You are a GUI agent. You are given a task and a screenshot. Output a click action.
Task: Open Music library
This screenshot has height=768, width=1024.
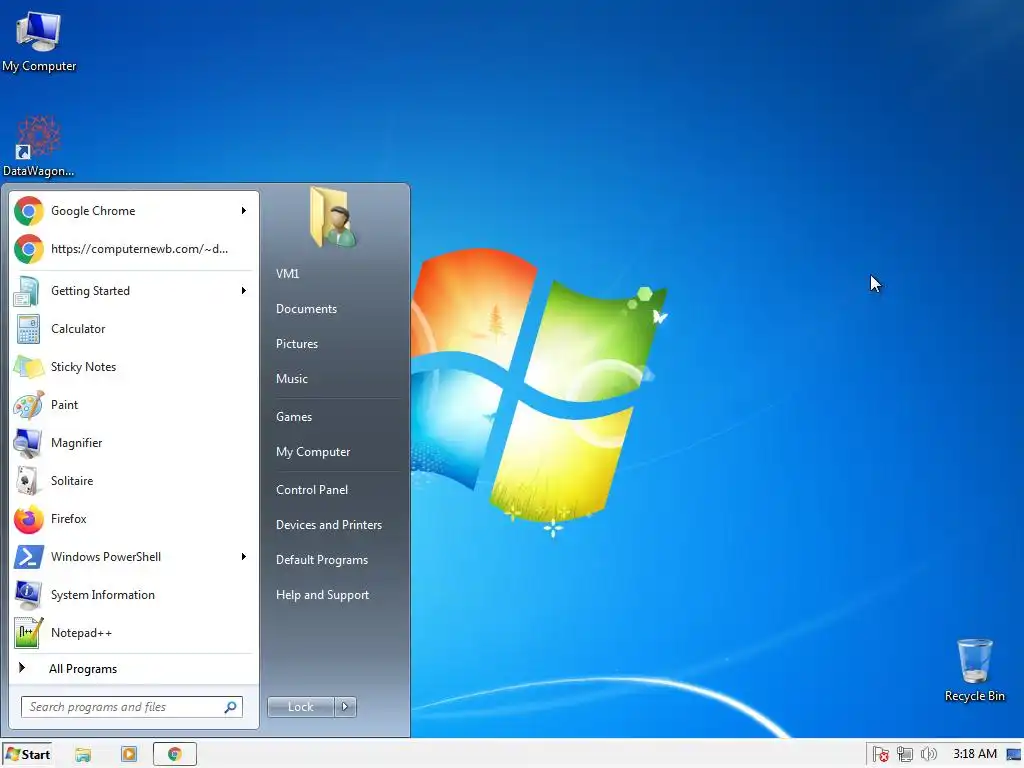tap(291, 379)
